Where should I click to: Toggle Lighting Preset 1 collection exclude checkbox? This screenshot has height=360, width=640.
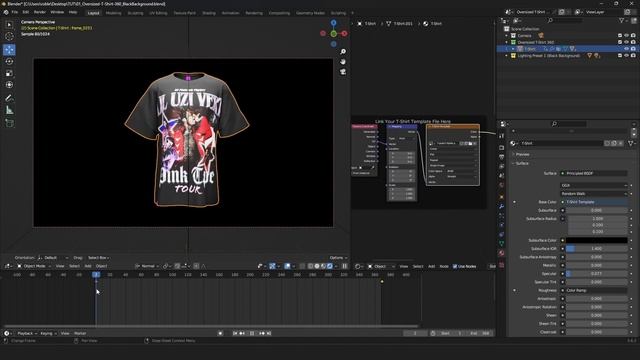click(620, 56)
